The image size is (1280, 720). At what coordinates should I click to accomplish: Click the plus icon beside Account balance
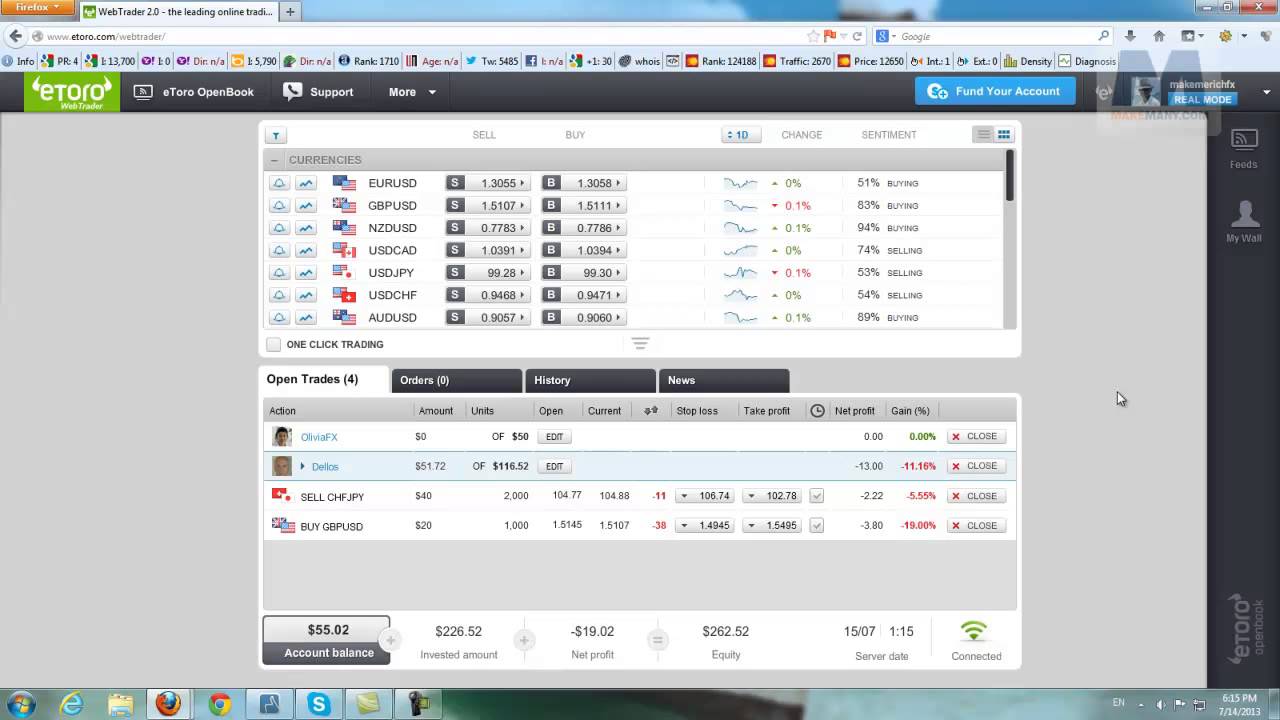click(x=391, y=640)
